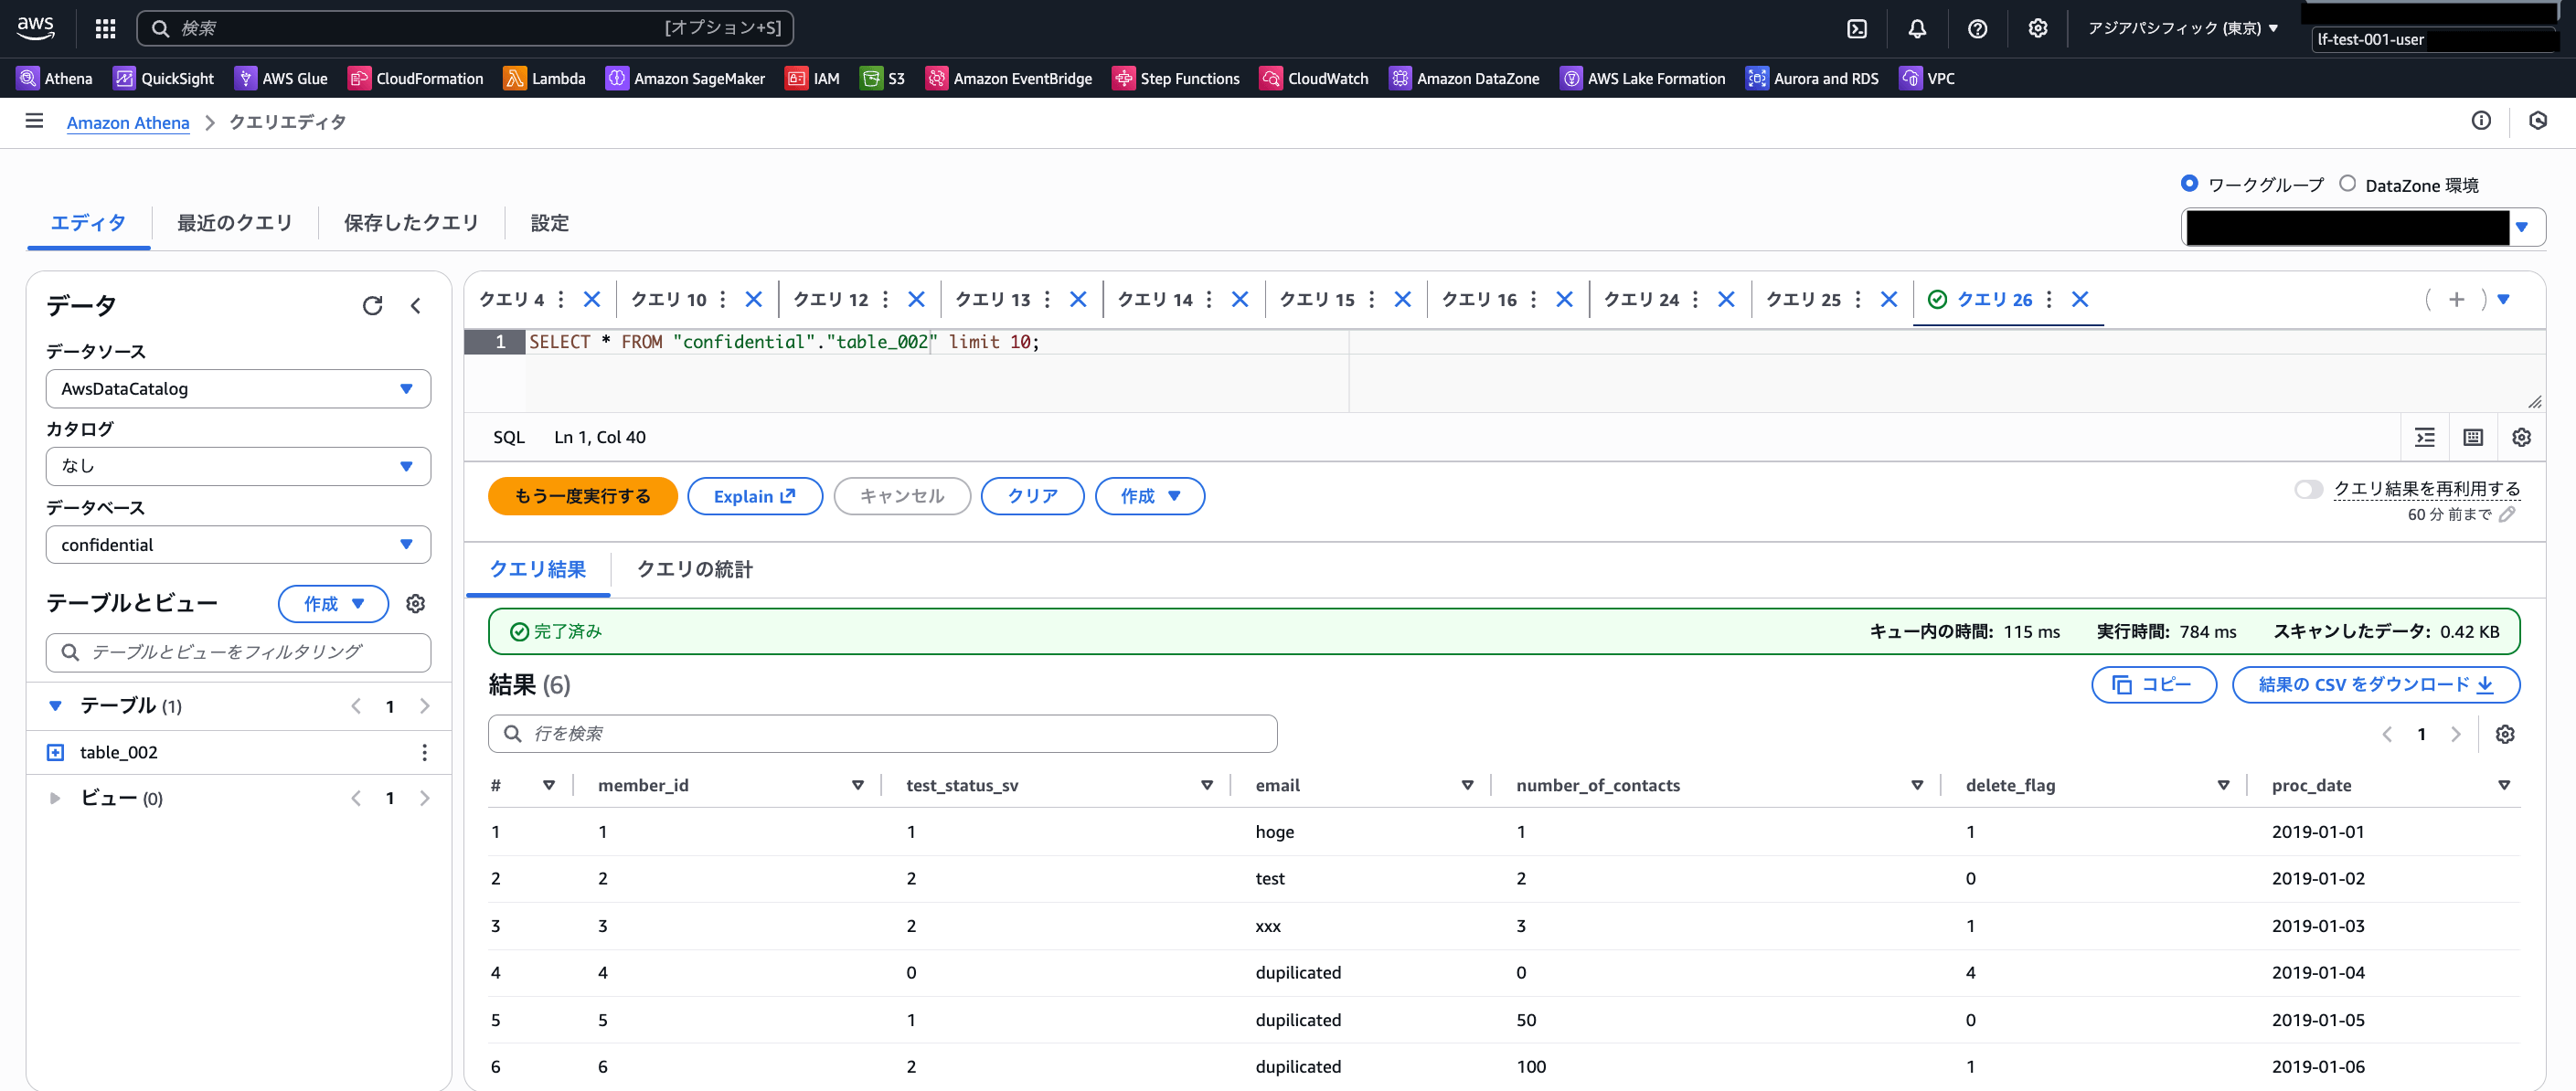Open the クエリの統計 tab
This screenshot has height=1091, width=2576.
point(694,569)
